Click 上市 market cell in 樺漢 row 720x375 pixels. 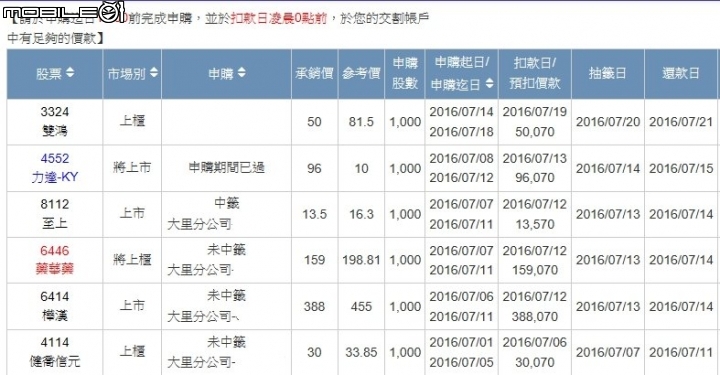(x=132, y=306)
